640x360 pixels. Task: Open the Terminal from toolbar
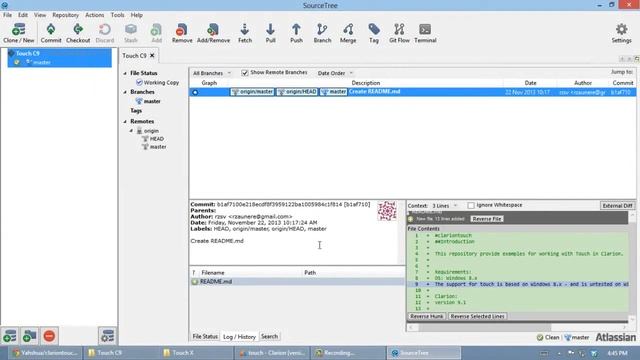pyautogui.click(x=425, y=33)
